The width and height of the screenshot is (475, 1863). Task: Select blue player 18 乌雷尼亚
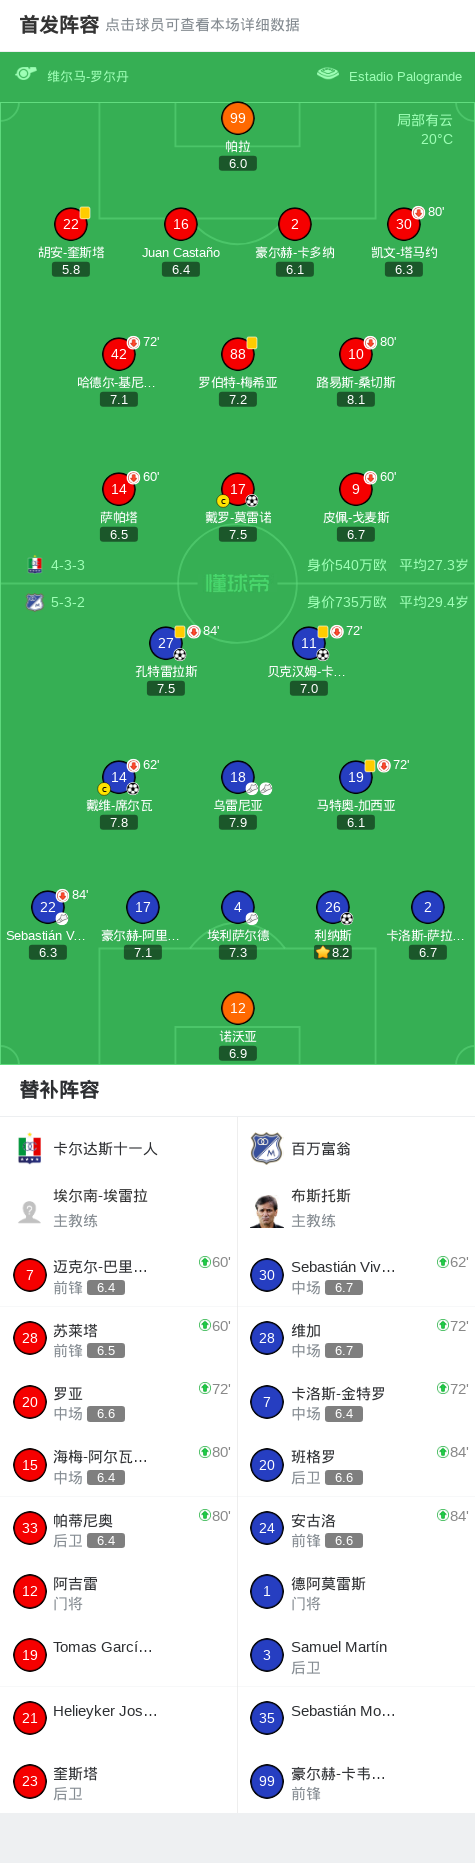tap(238, 777)
